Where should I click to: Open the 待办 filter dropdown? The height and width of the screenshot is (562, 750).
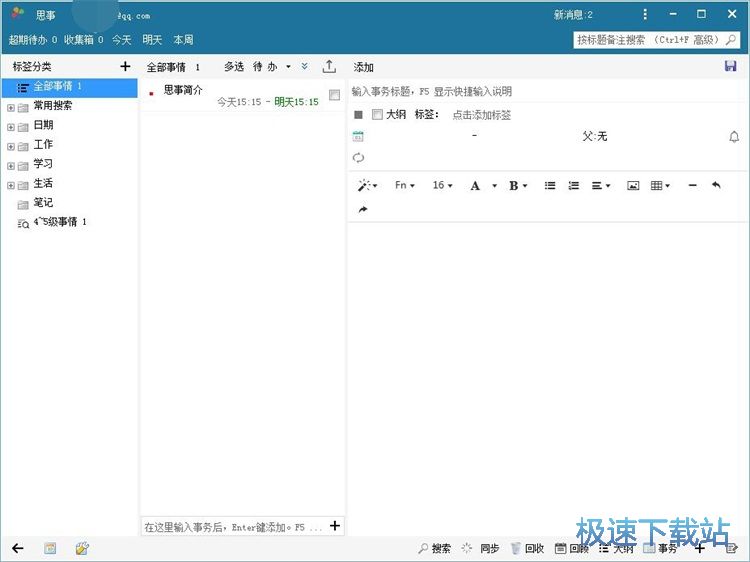click(x=270, y=67)
